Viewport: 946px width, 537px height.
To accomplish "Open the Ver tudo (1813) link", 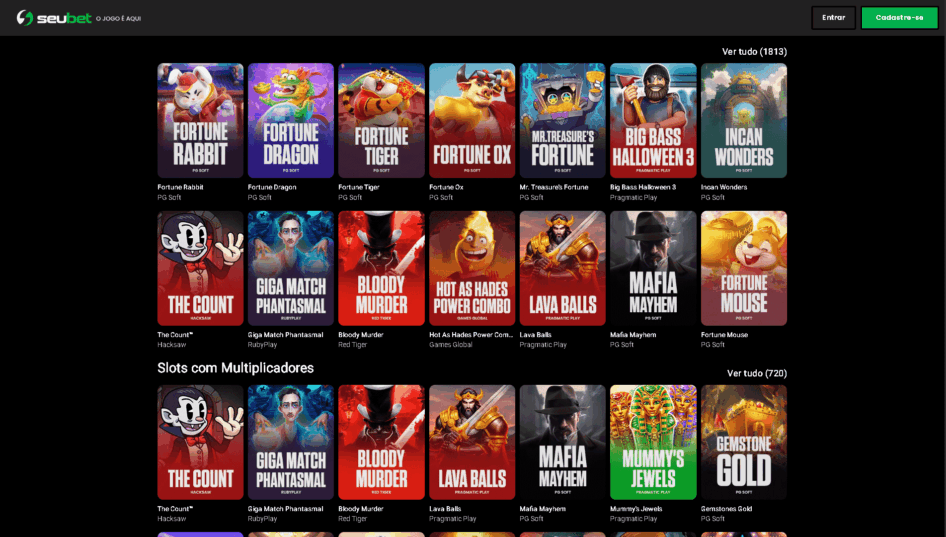I will (x=754, y=52).
